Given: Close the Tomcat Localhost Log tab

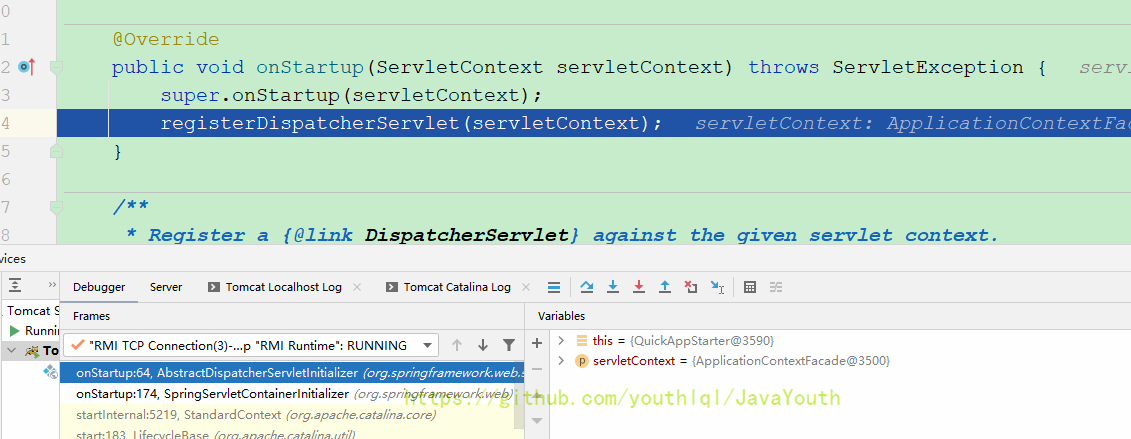Looking at the screenshot, I should coord(359,287).
